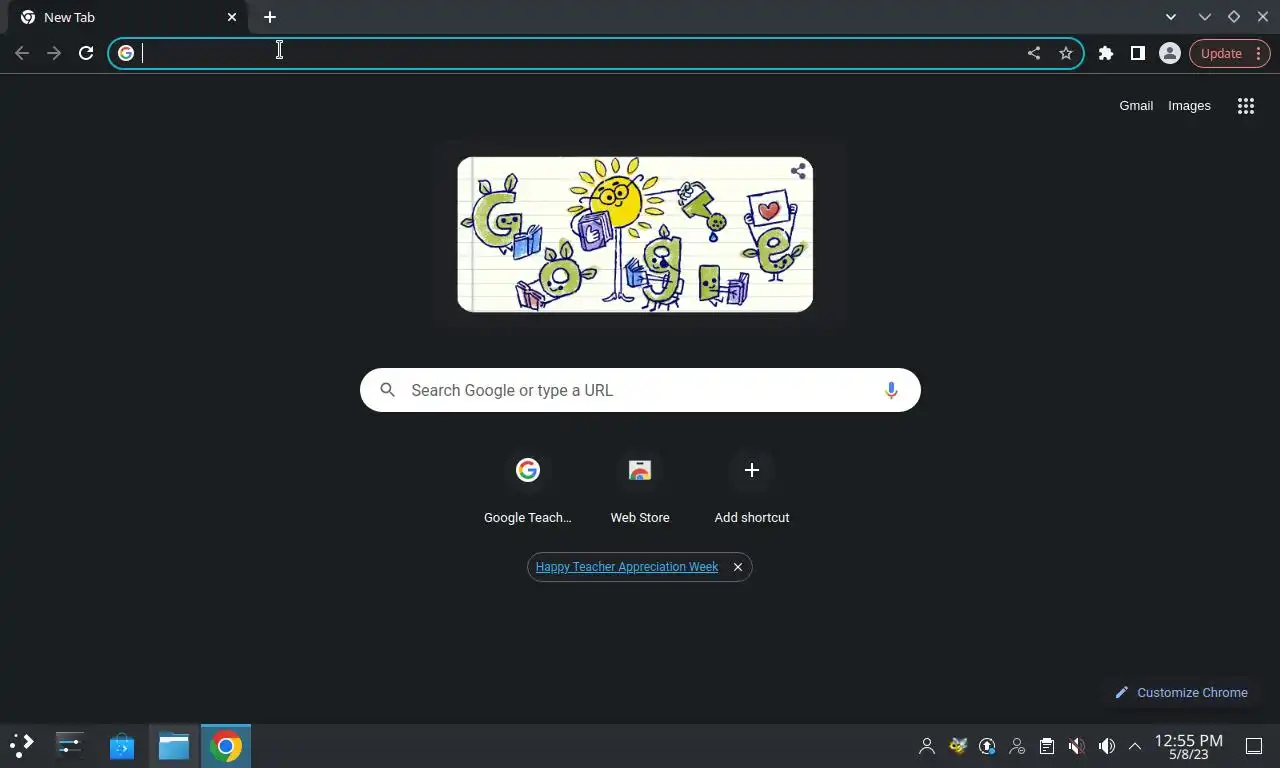Open the Gmail link
Viewport: 1280px width, 768px height.
(1136, 105)
